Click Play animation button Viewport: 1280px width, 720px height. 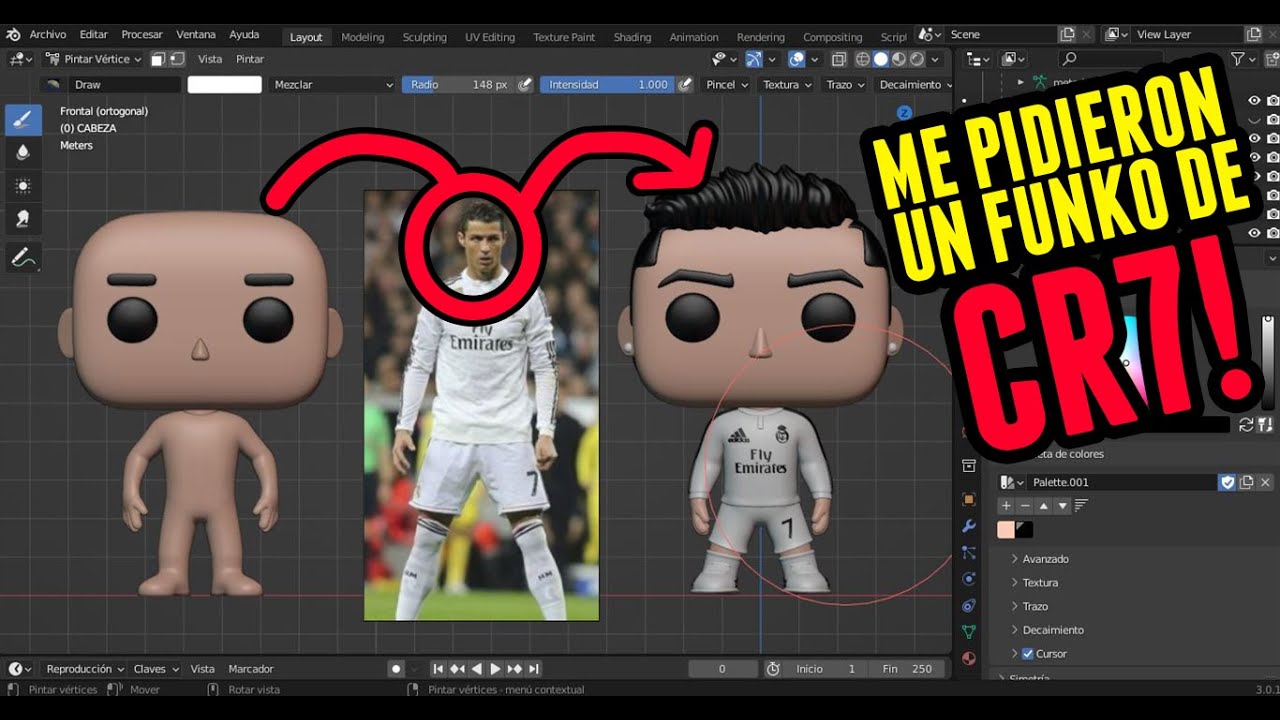click(495, 669)
